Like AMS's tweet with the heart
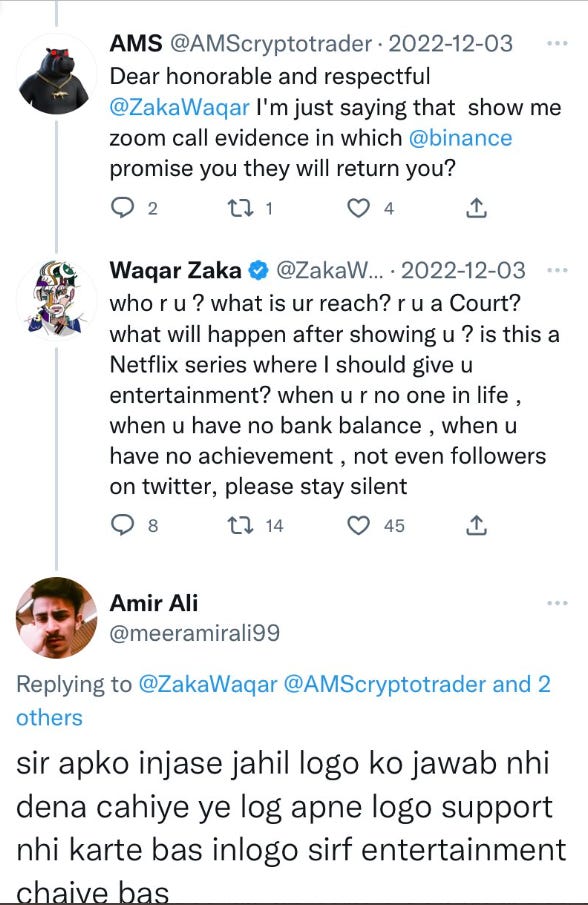 click(357, 205)
